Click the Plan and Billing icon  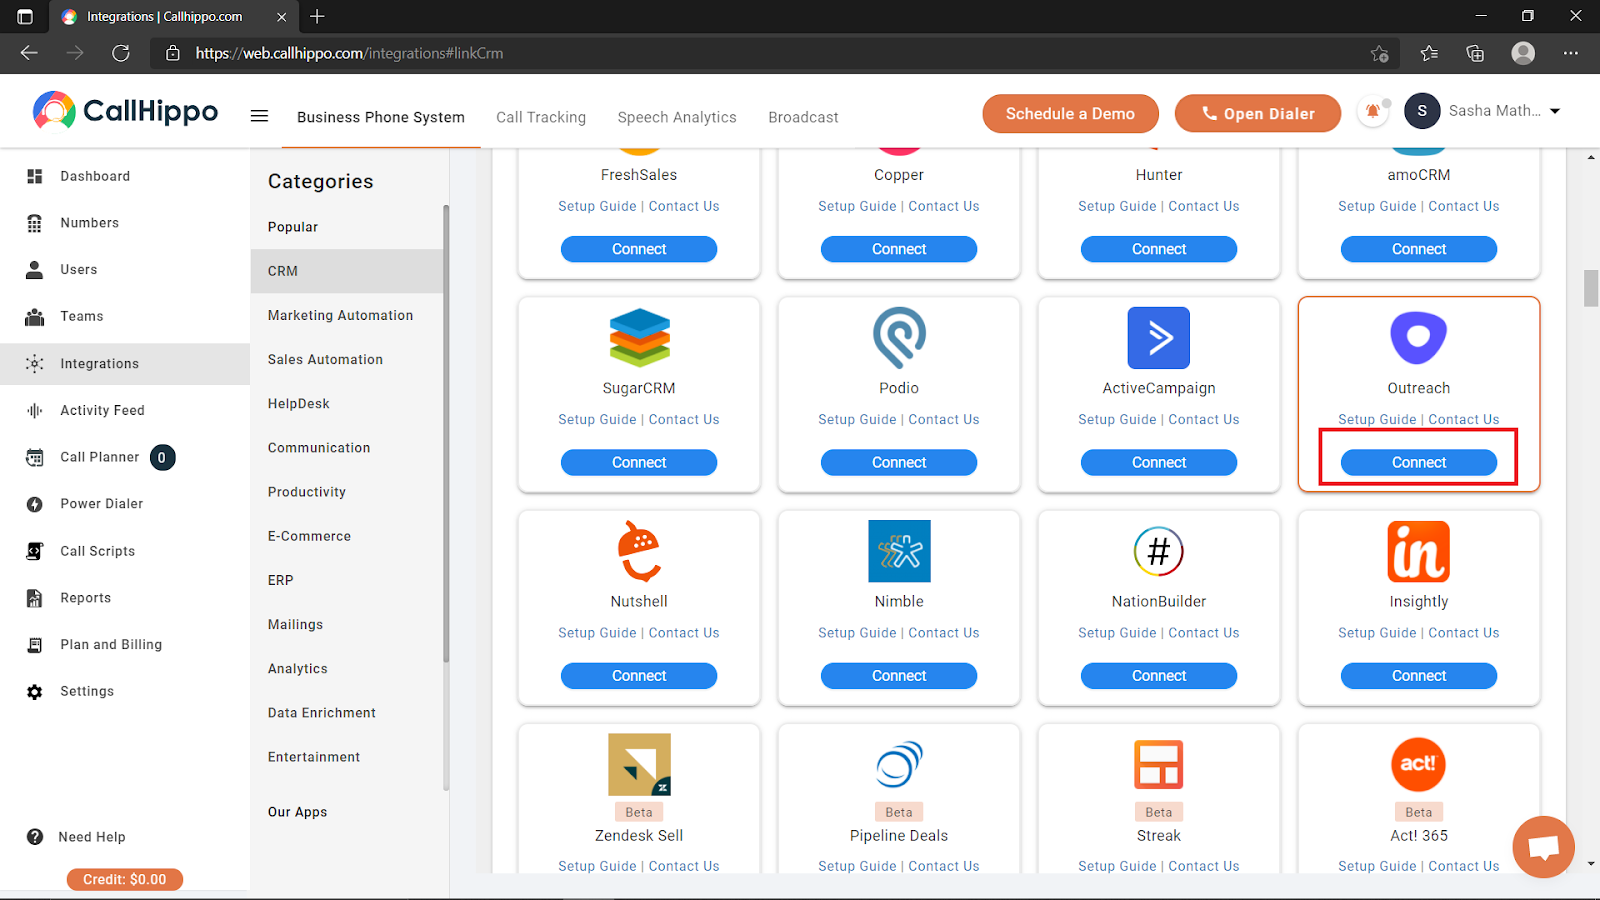[35, 645]
